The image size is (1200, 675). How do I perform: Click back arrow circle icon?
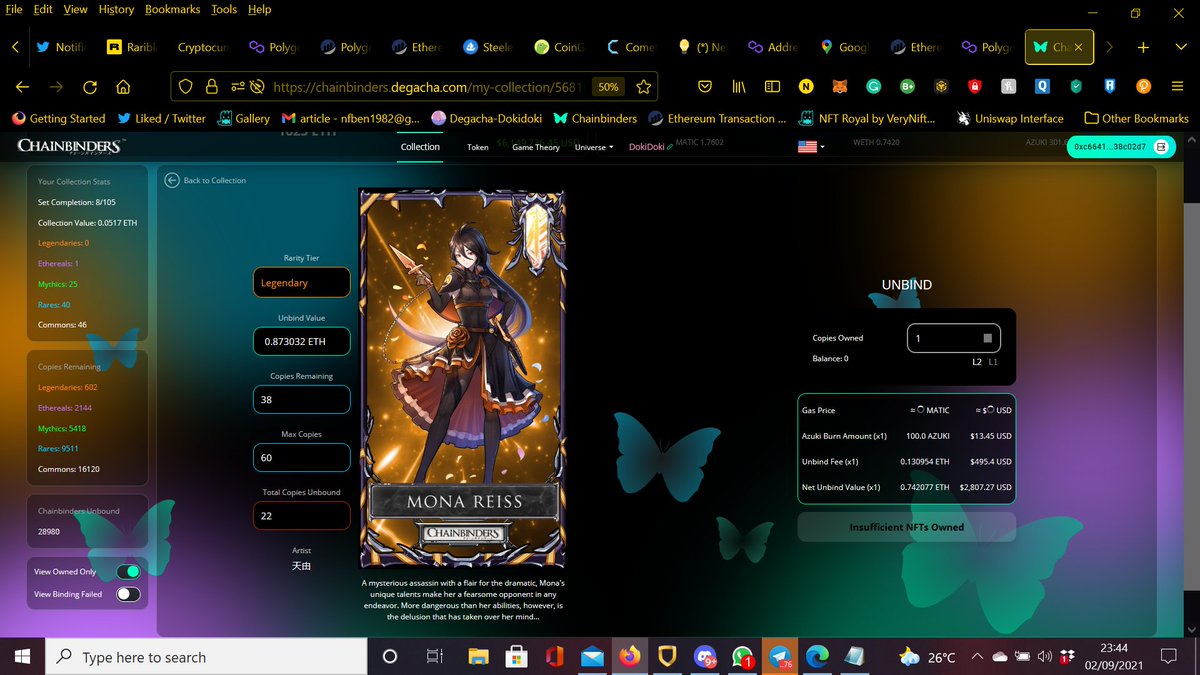tap(172, 180)
